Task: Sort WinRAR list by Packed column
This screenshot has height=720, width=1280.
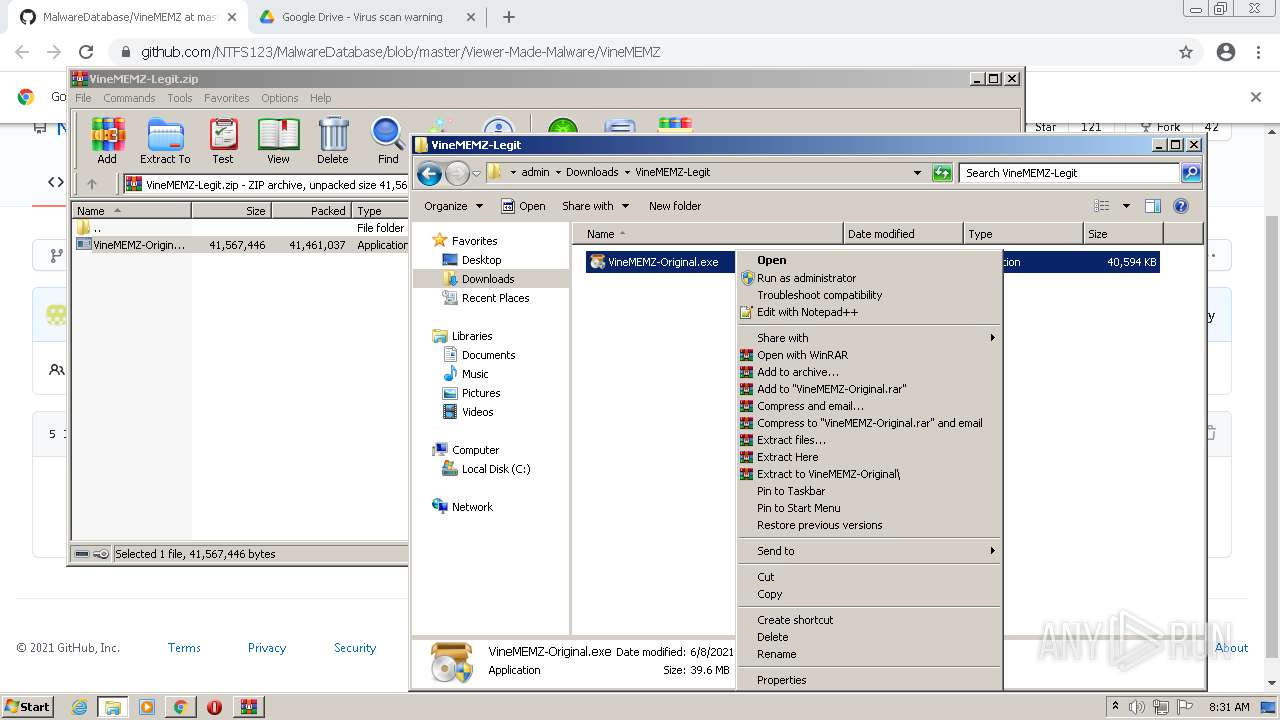Action: pyautogui.click(x=312, y=211)
